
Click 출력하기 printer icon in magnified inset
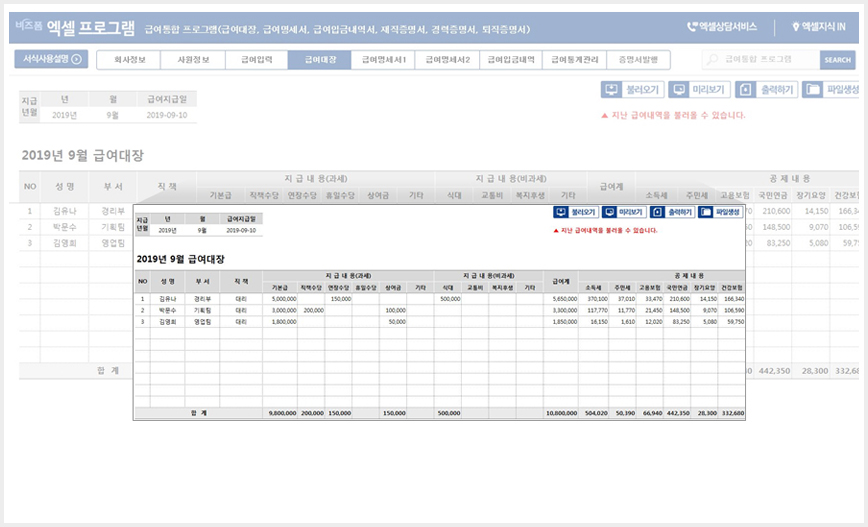point(657,212)
